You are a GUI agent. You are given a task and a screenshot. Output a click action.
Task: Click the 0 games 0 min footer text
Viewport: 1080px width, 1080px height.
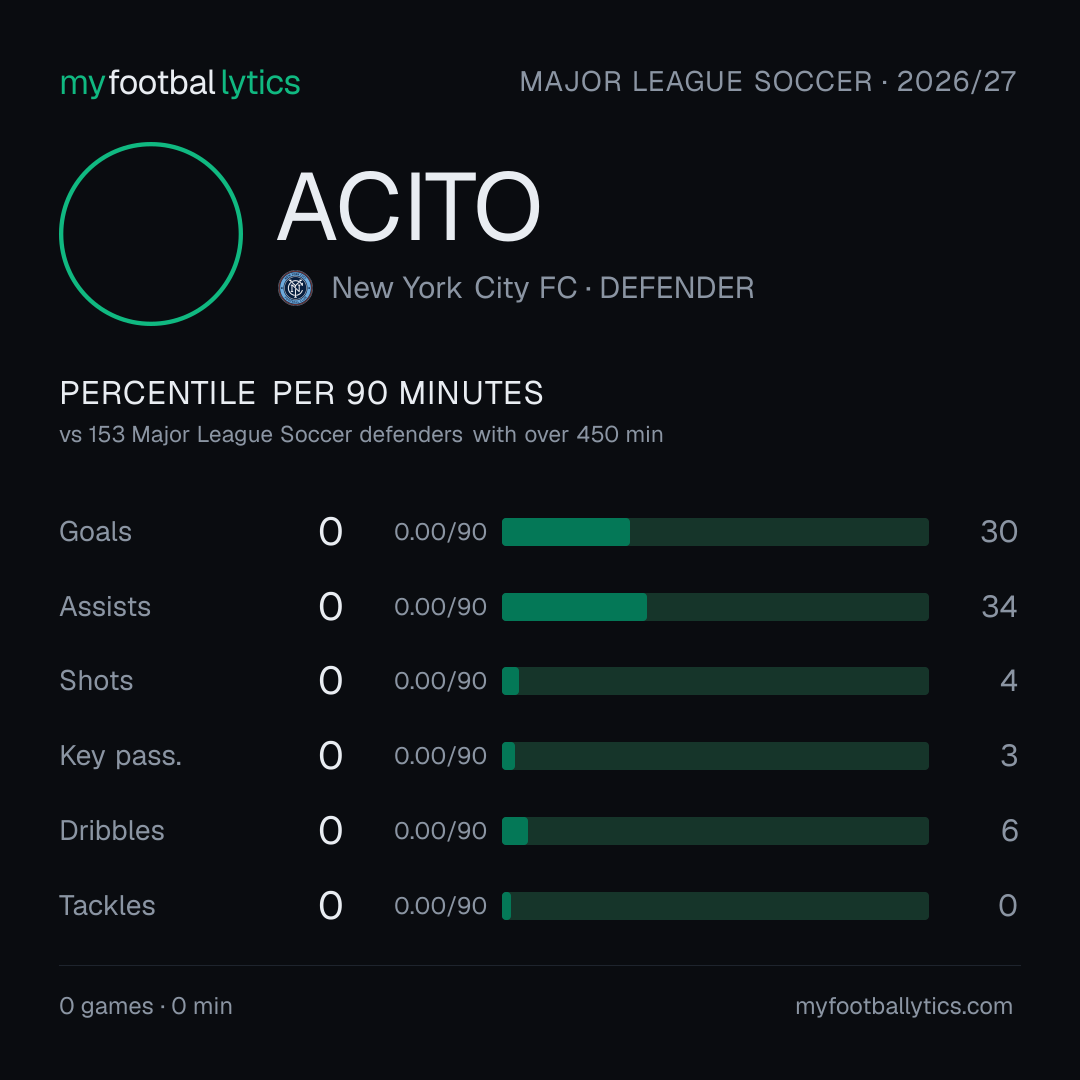pos(146,1006)
